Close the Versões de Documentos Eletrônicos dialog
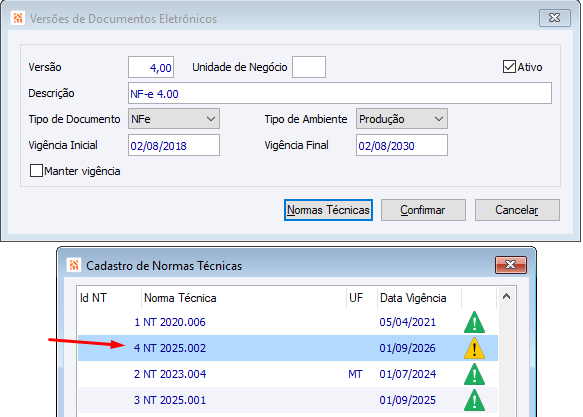 click(x=554, y=17)
